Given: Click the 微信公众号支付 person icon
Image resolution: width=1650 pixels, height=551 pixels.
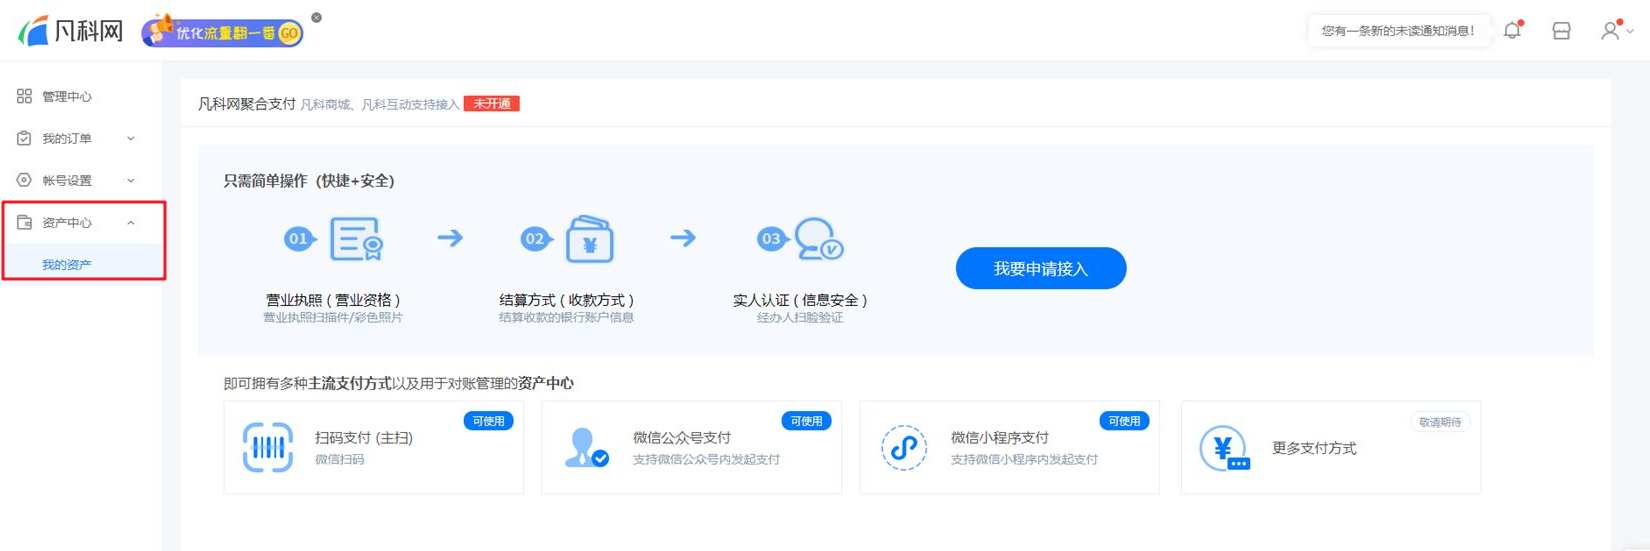Looking at the screenshot, I should (x=586, y=447).
